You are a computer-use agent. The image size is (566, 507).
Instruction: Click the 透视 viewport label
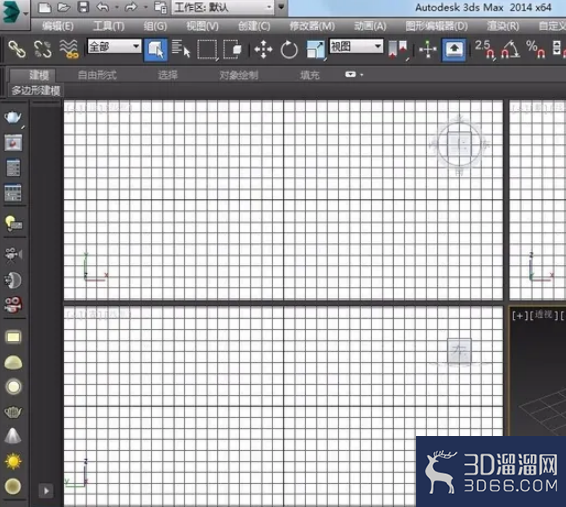(543, 315)
